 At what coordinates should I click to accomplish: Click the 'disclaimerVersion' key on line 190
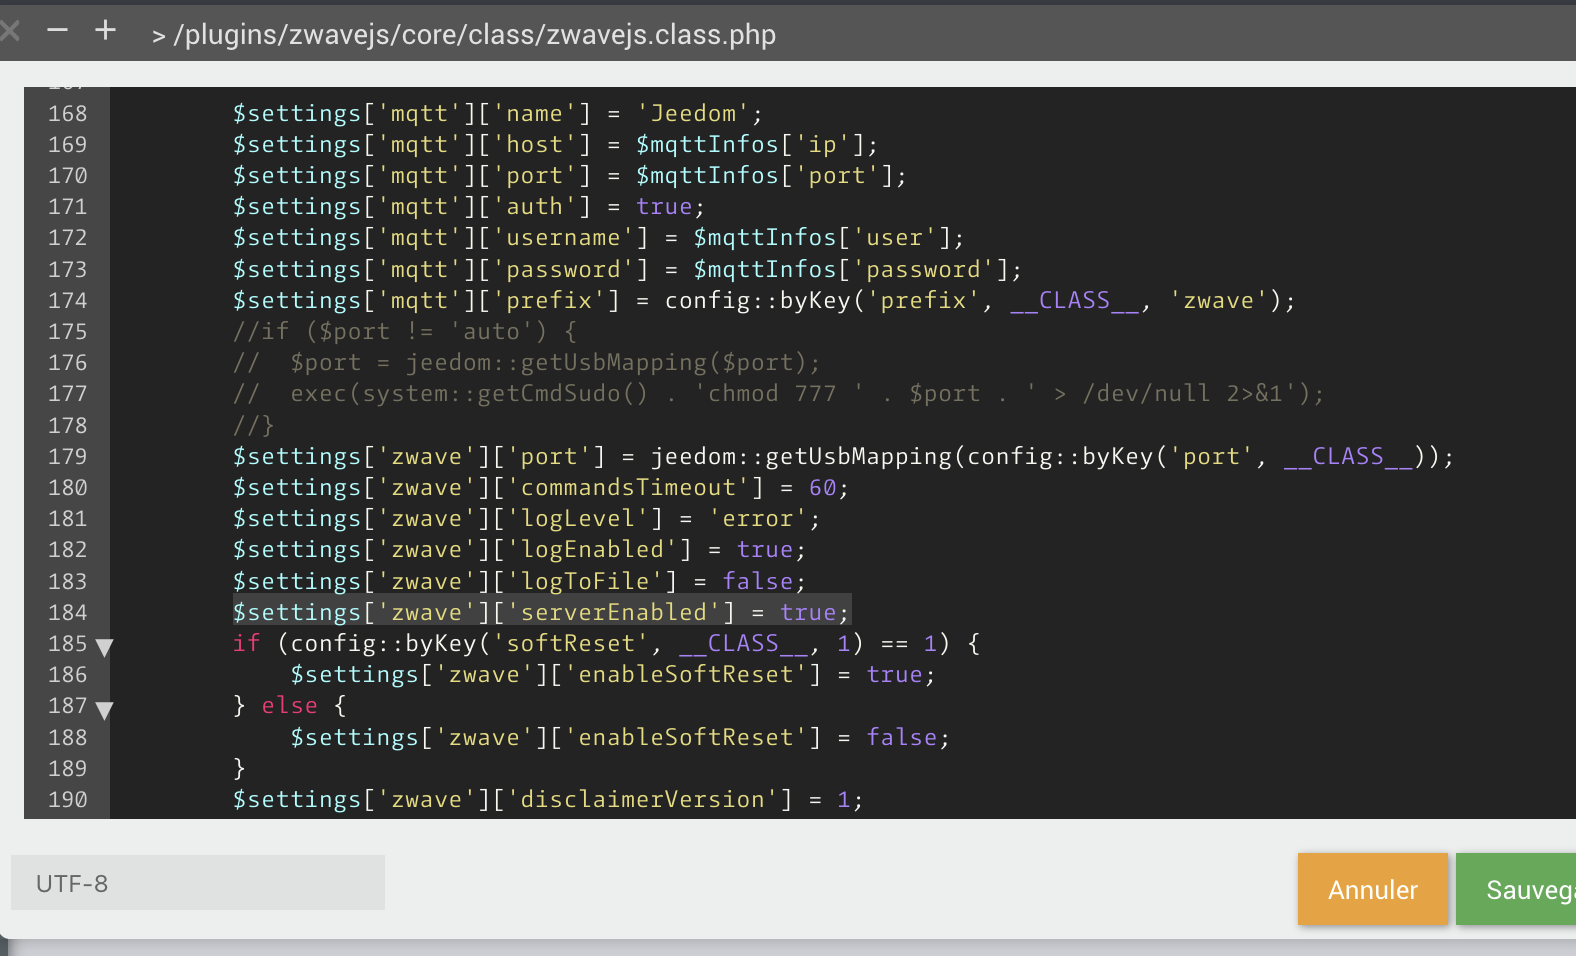click(642, 800)
